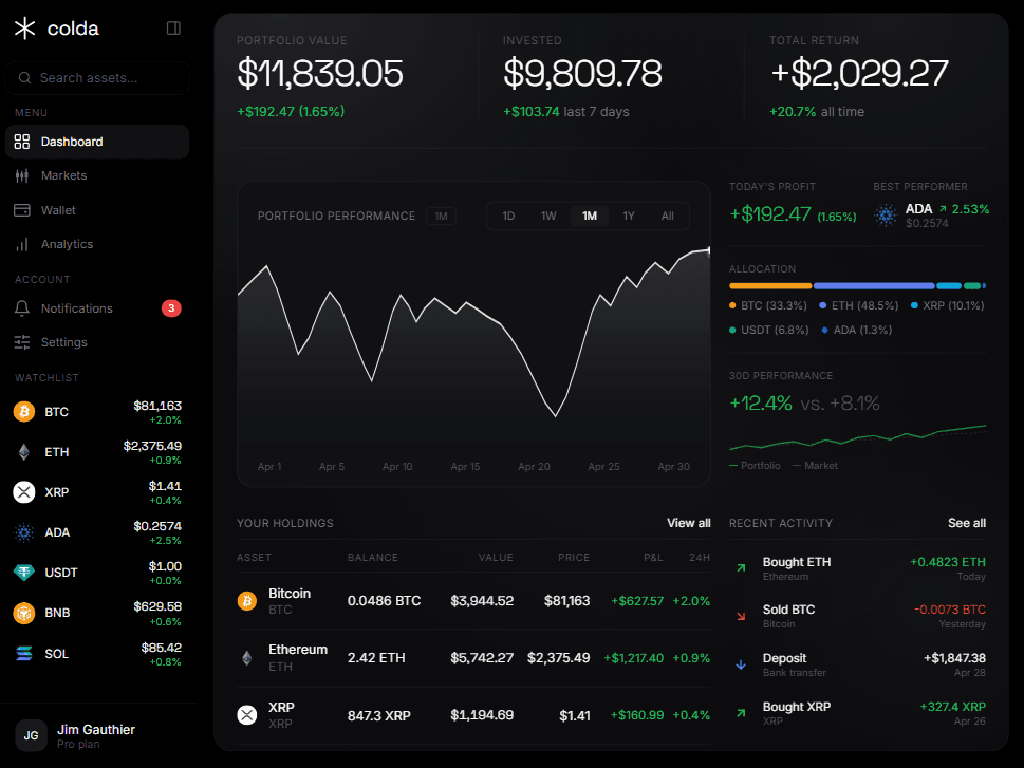Focus the Search assets input field
The width and height of the screenshot is (1024, 768).
point(97,78)
